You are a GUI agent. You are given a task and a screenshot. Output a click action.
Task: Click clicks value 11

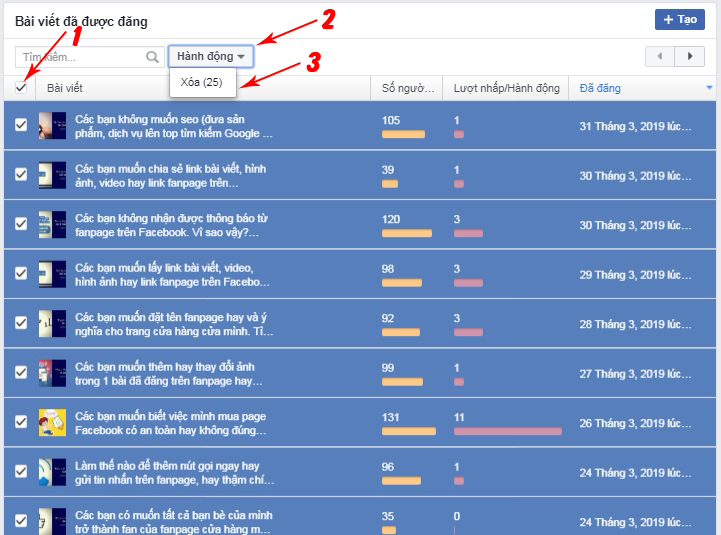459,417
